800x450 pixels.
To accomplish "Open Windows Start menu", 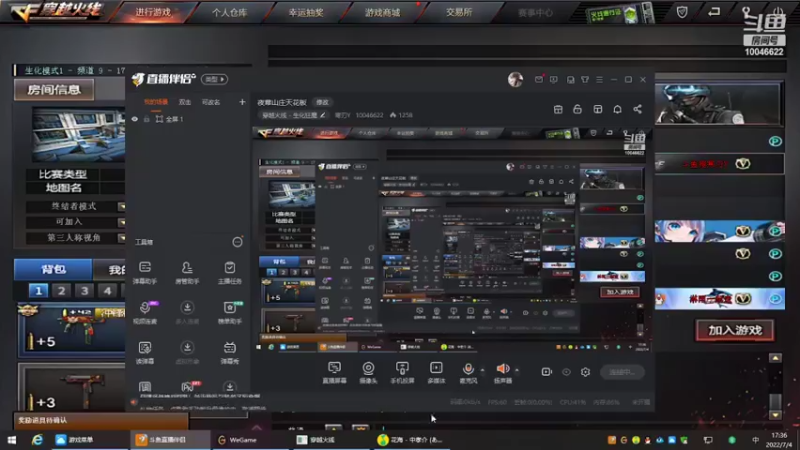I will (11, 439).
